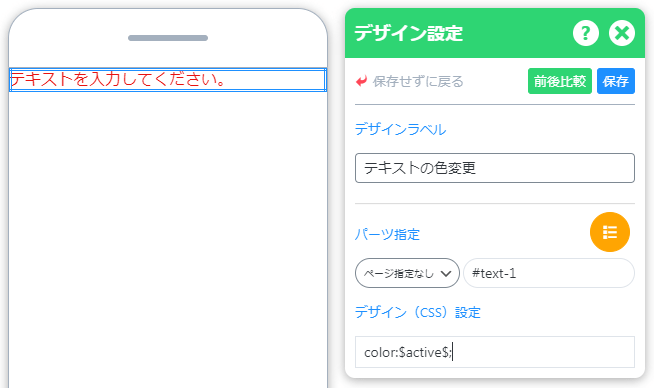The height and width of the screenshot is (388, 654).
Task: Click the パーツ指定 section heading
Action: pyautogui.click(x=387, y=234)
